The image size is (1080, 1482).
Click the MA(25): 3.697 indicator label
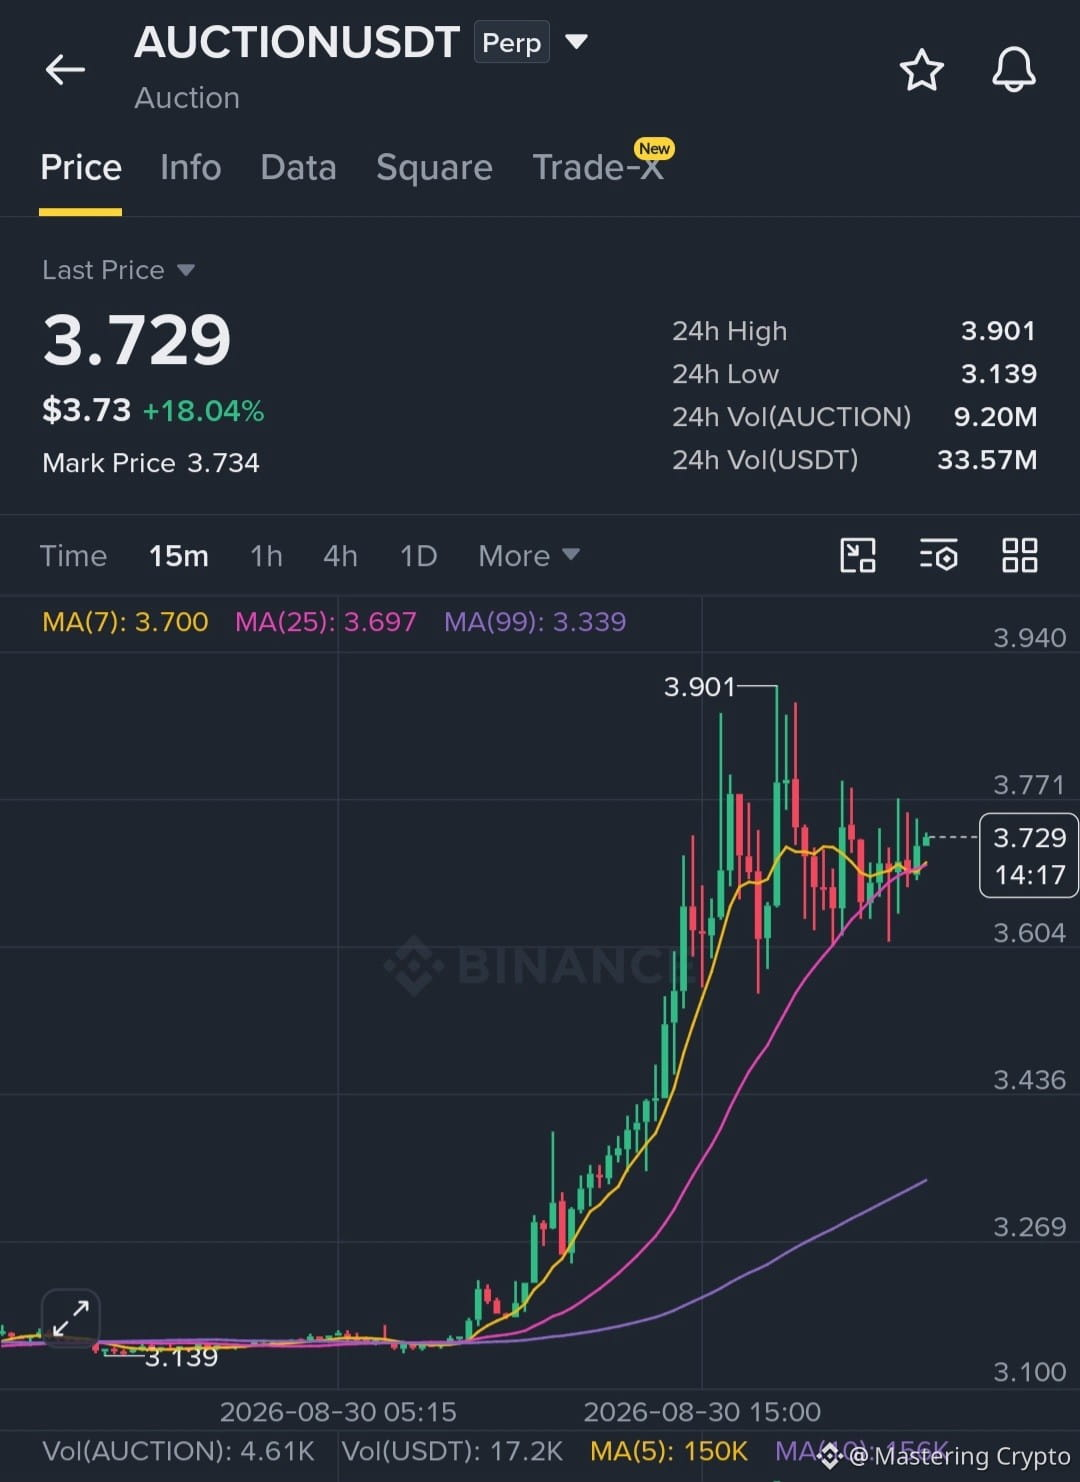click(325, 622)
